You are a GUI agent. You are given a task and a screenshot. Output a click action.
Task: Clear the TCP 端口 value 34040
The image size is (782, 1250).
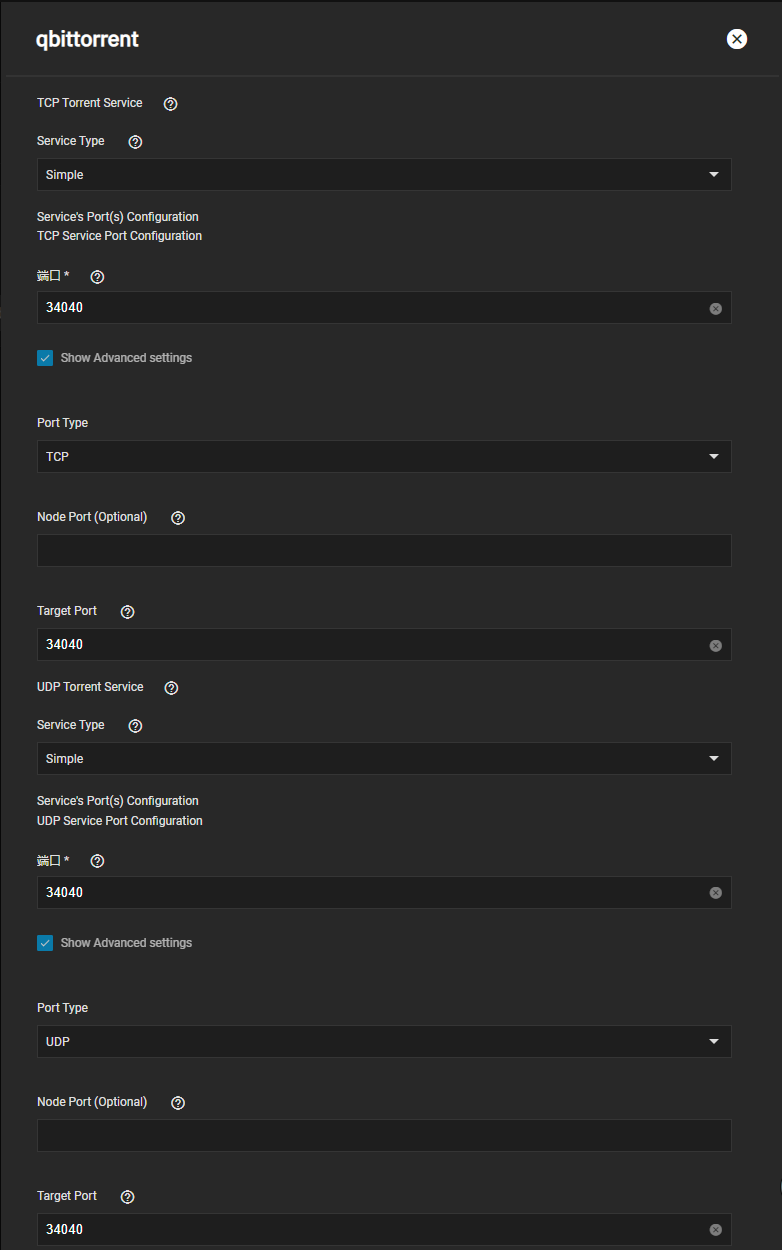tap(715, 308)
